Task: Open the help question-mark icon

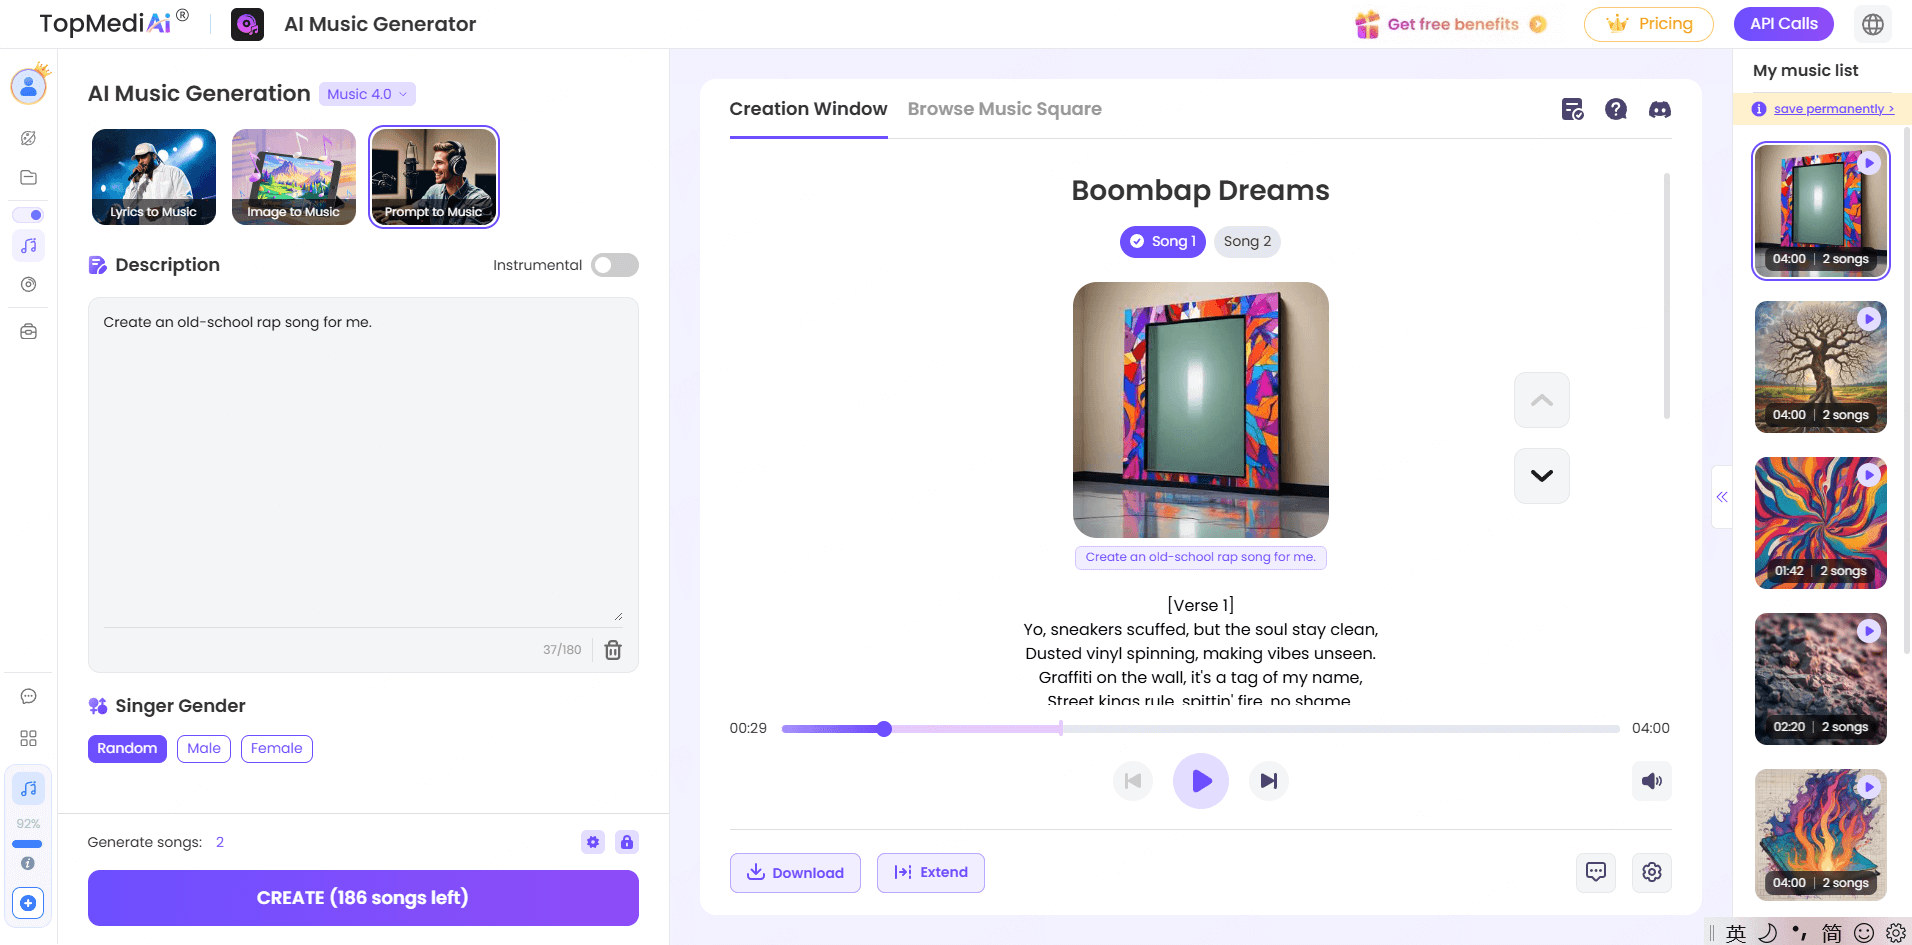Action: click(1616, 109)
